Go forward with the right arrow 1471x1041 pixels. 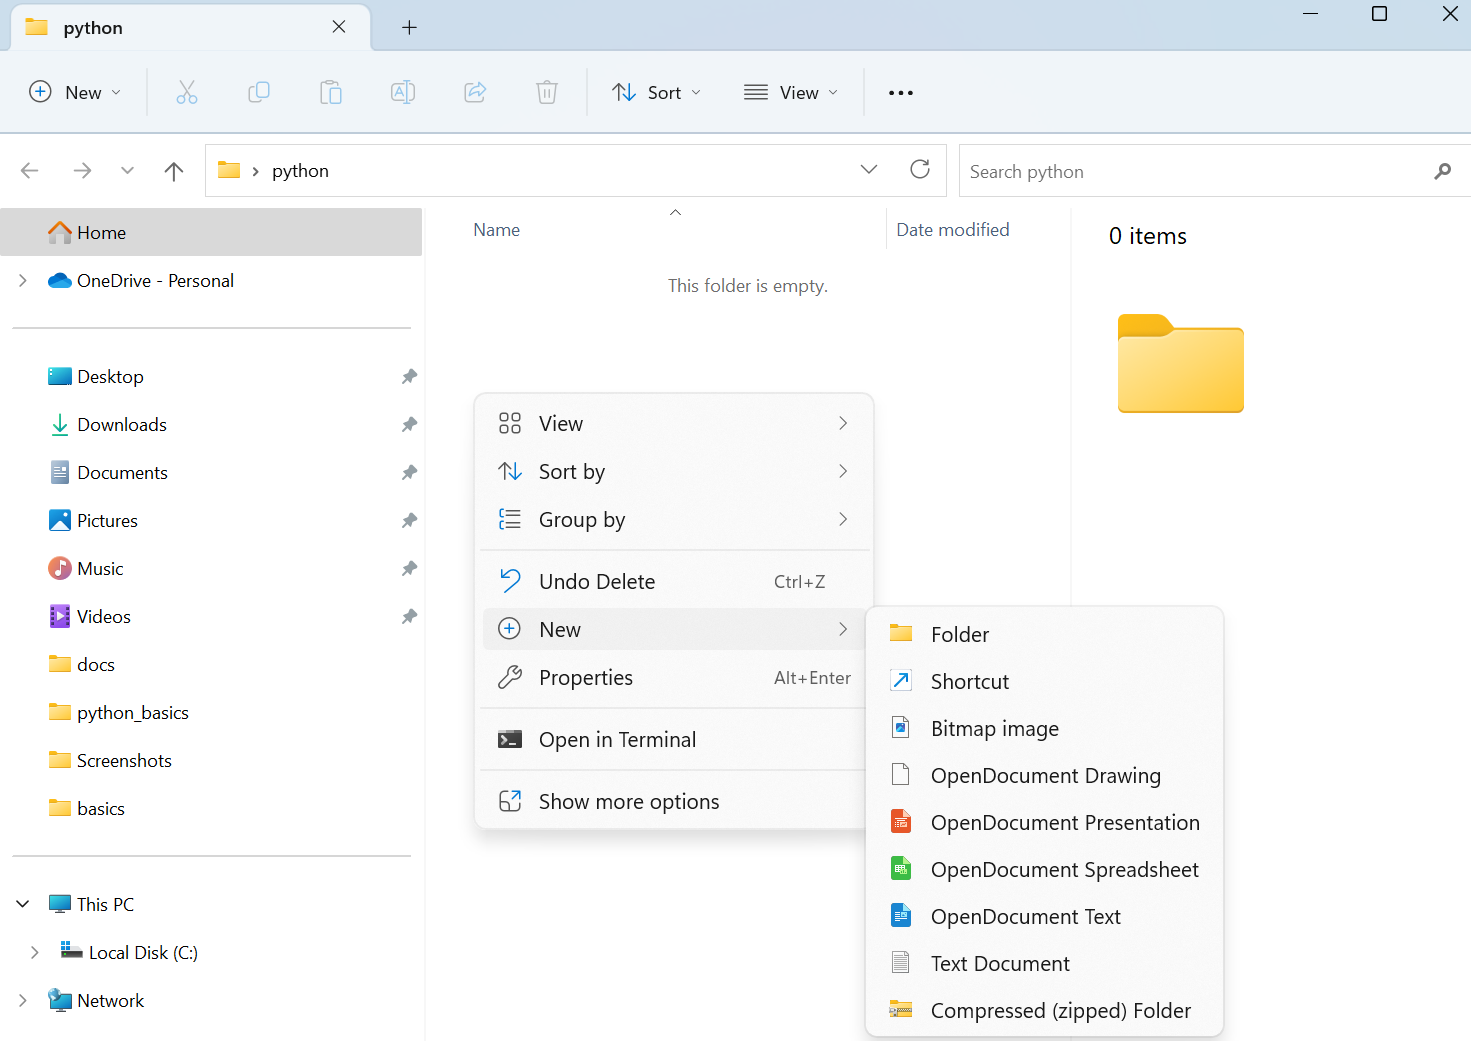pos(82,171)
